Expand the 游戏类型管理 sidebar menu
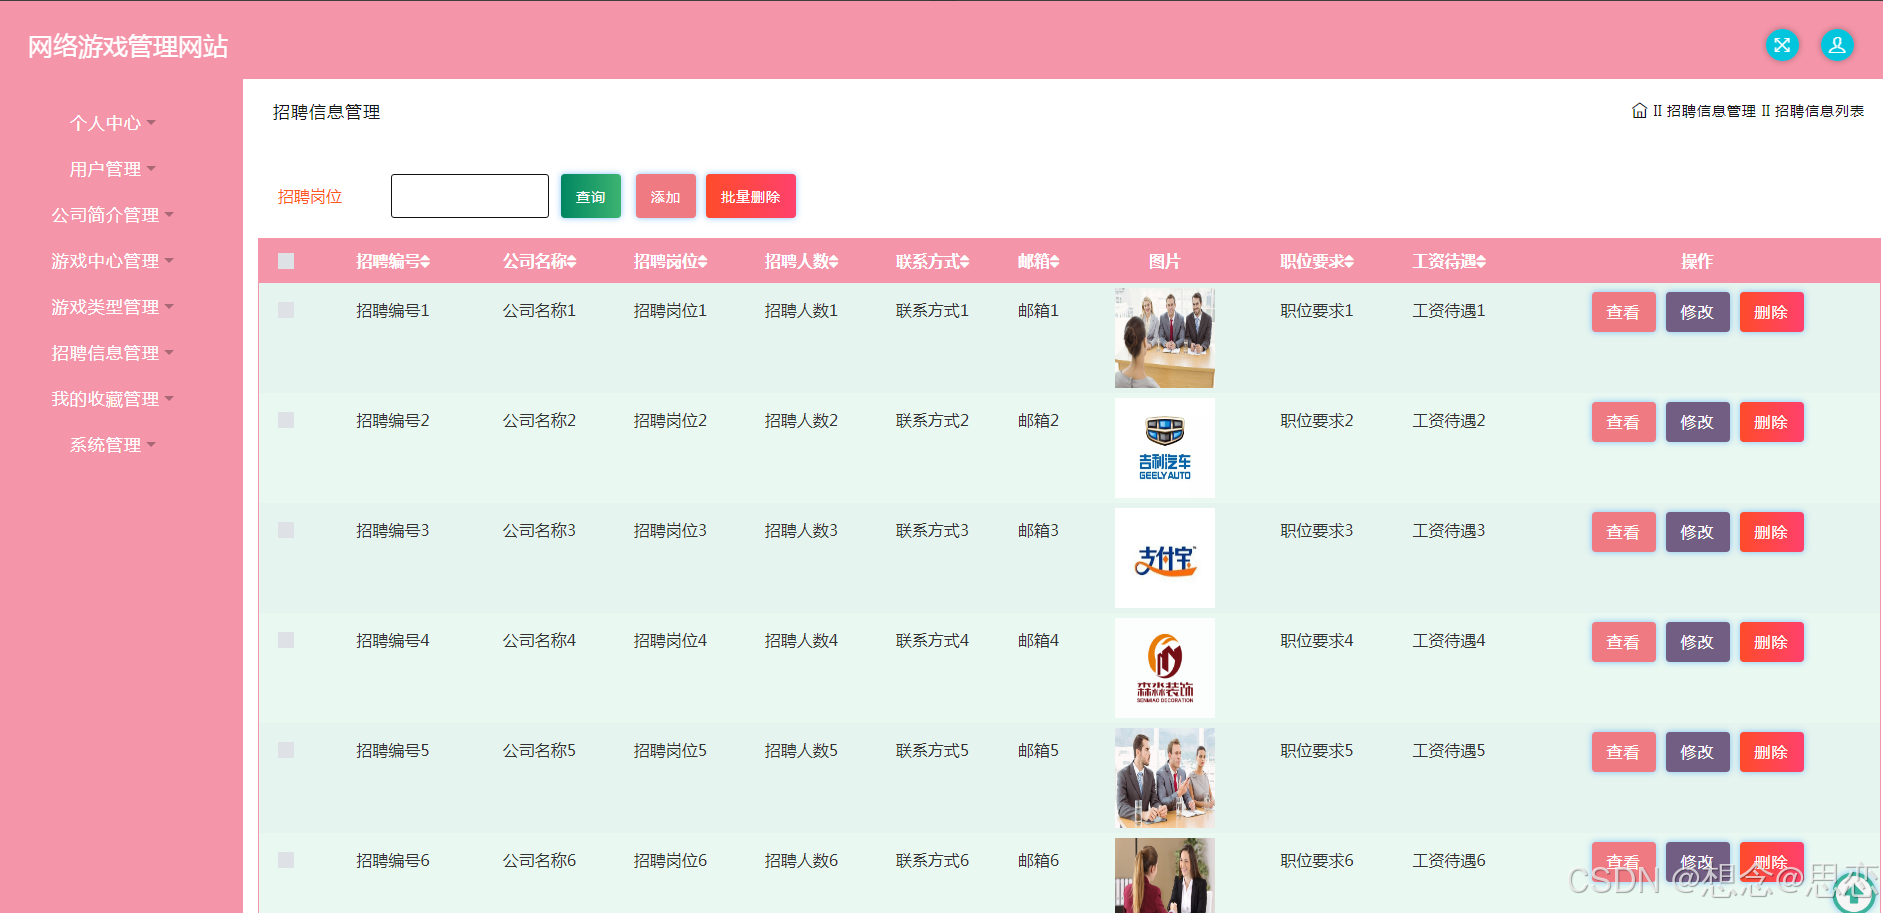This screenshot has height=913, width=1883. tap(113, 307)
